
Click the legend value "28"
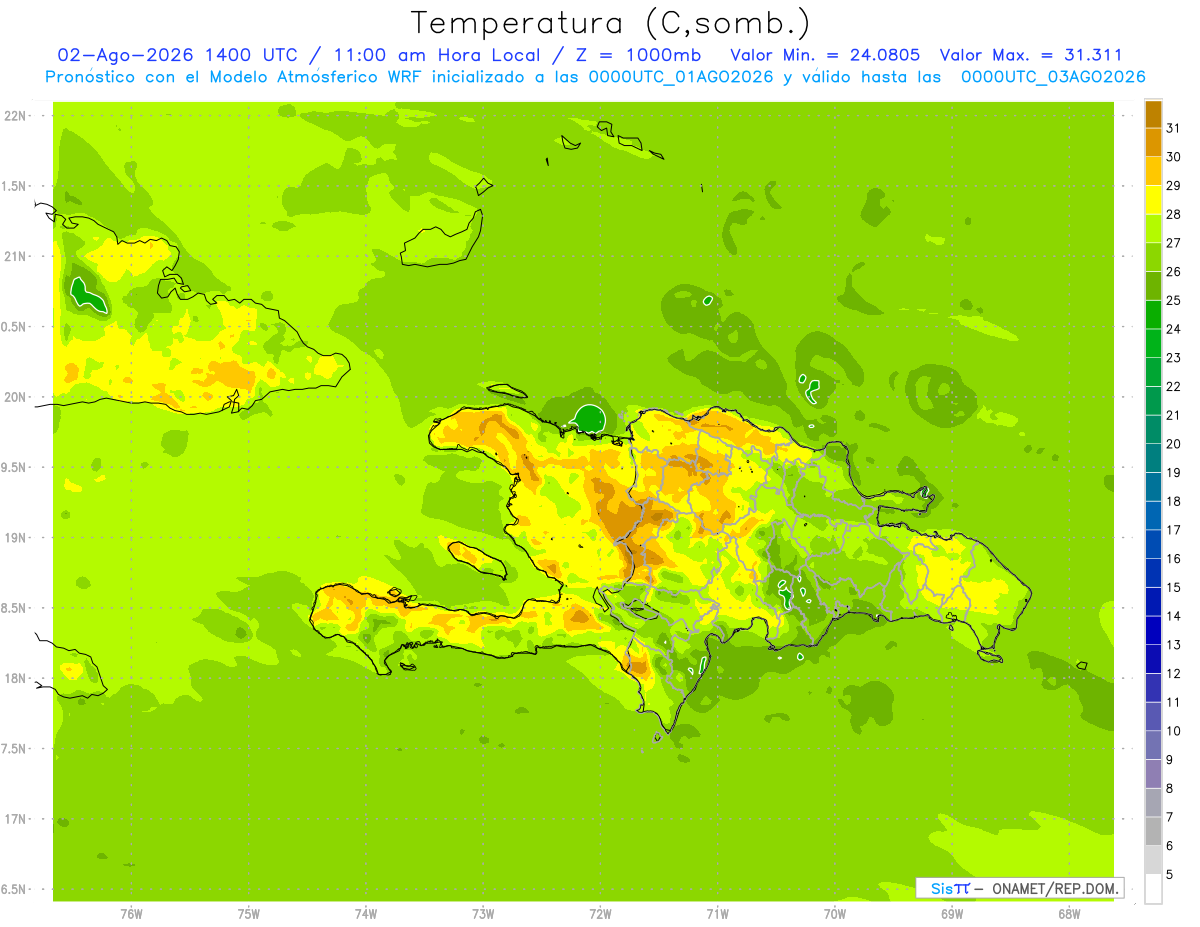click(x=1174, y=214)
